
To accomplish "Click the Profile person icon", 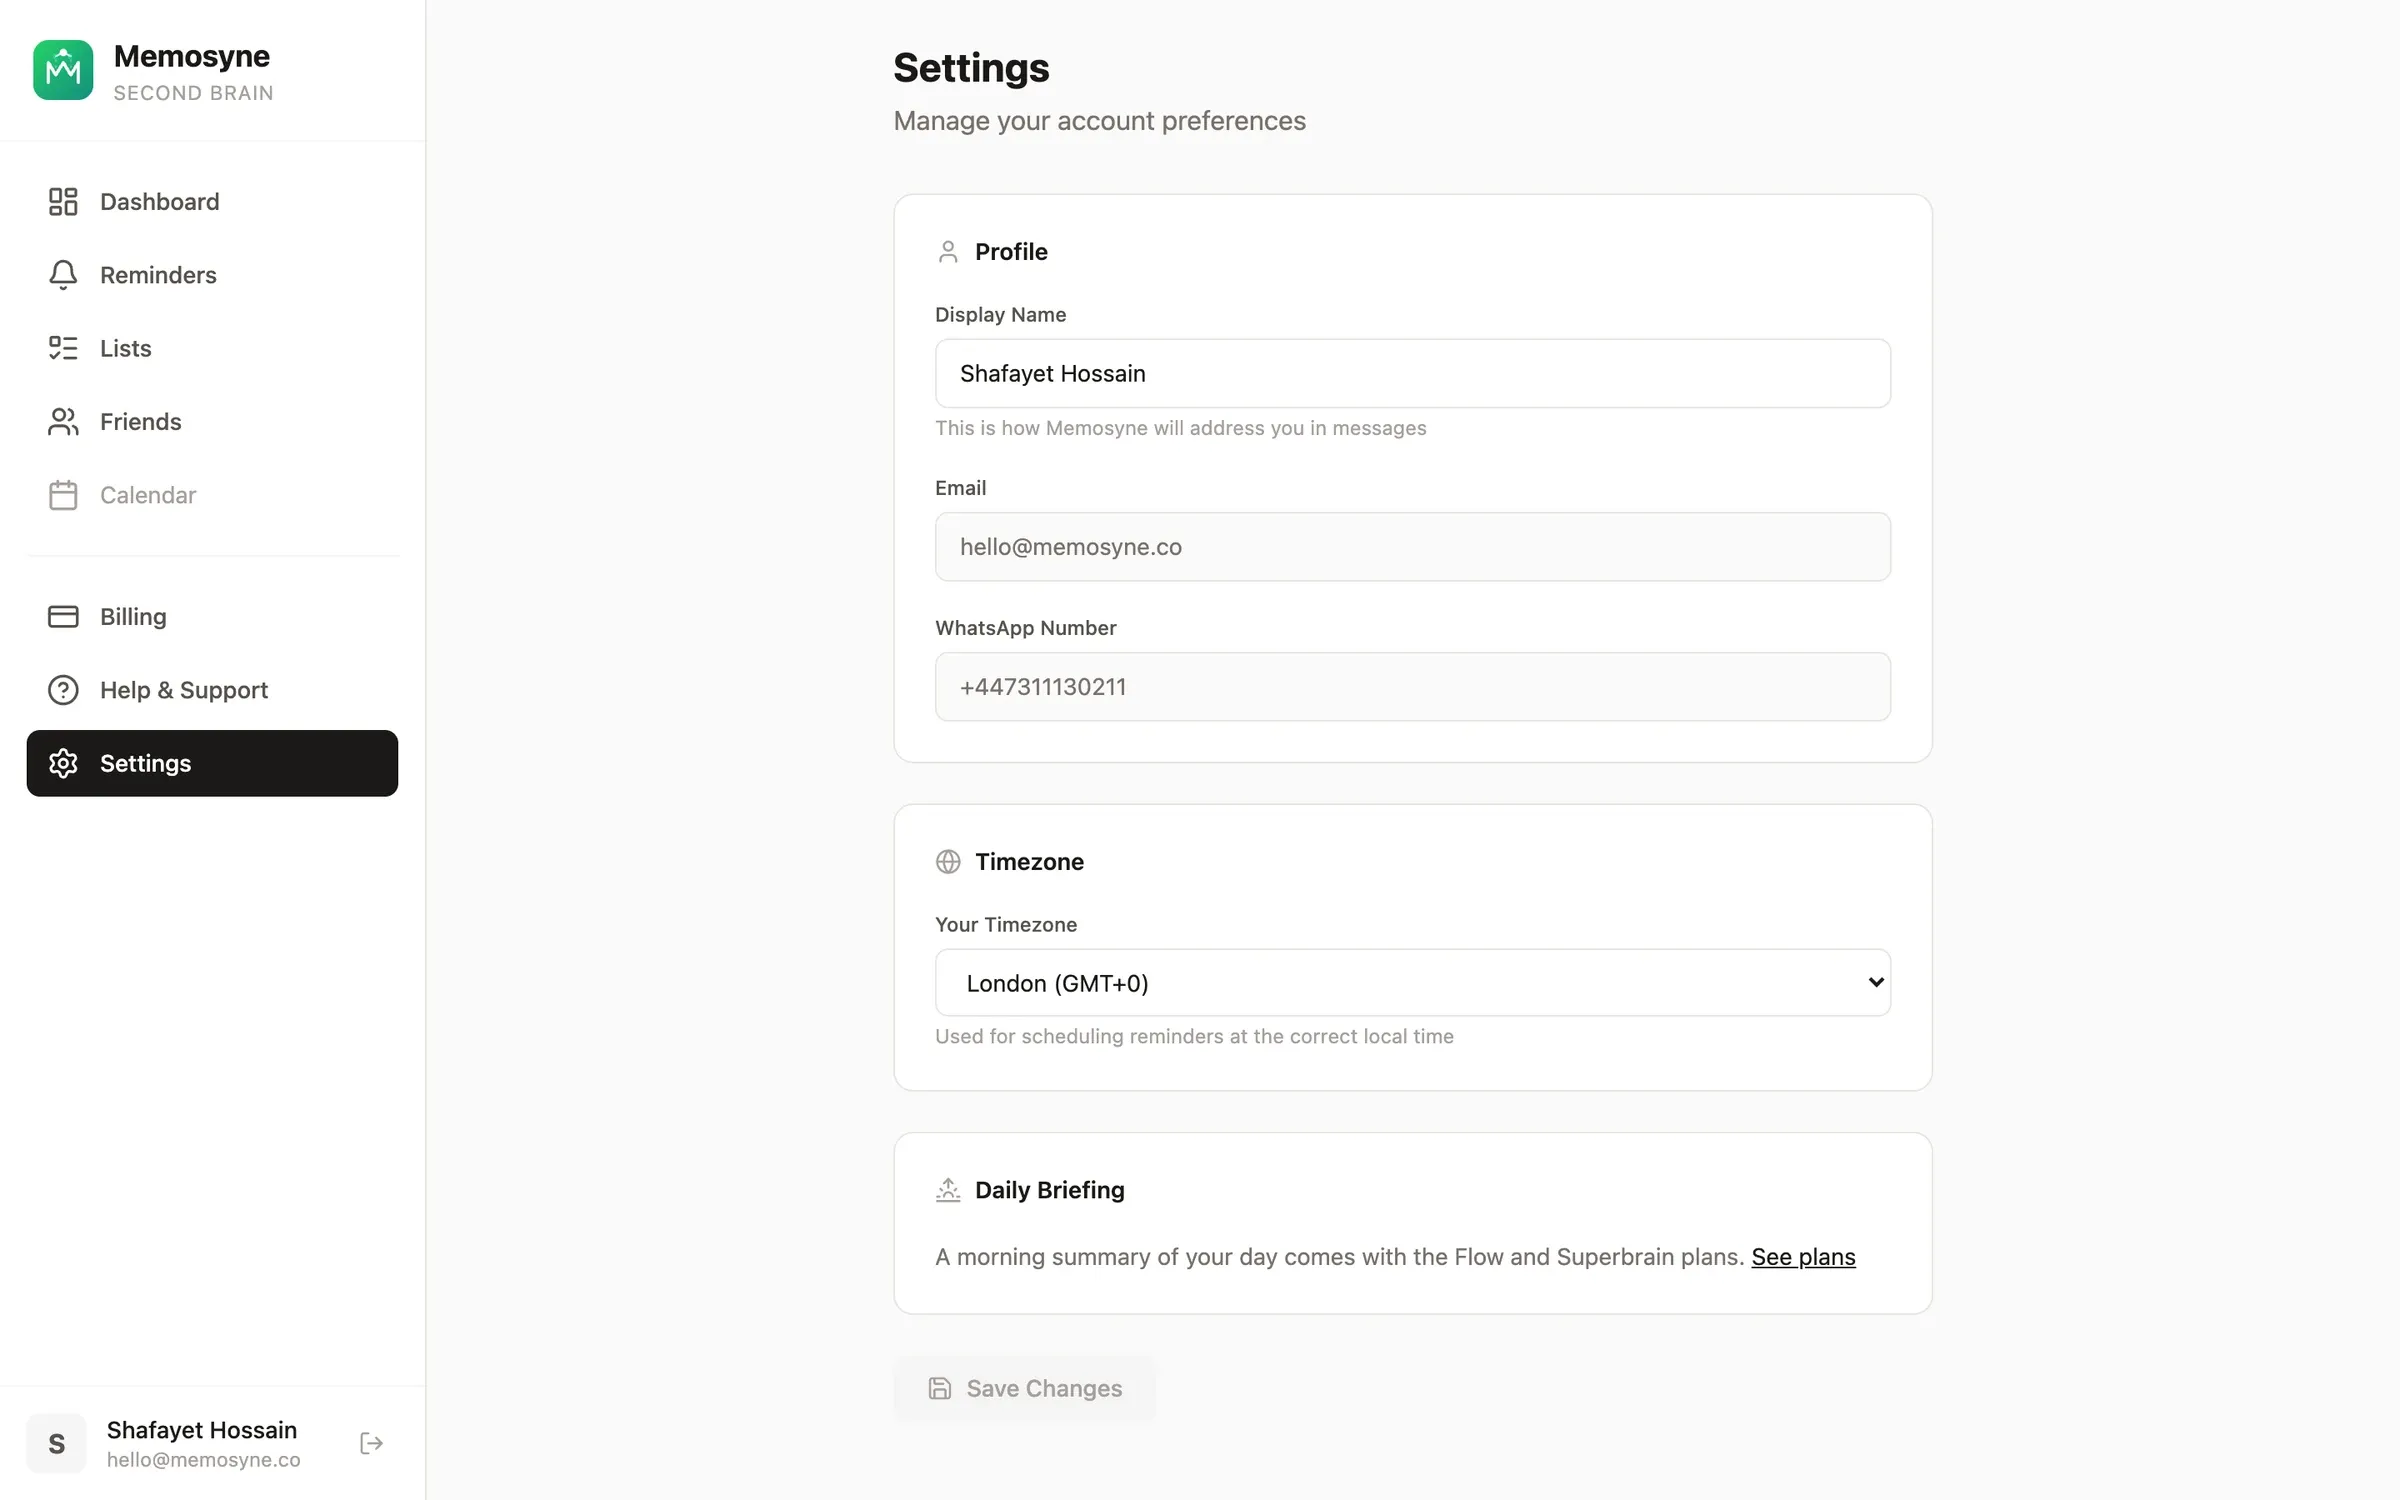I will click(x=948, y=252).
